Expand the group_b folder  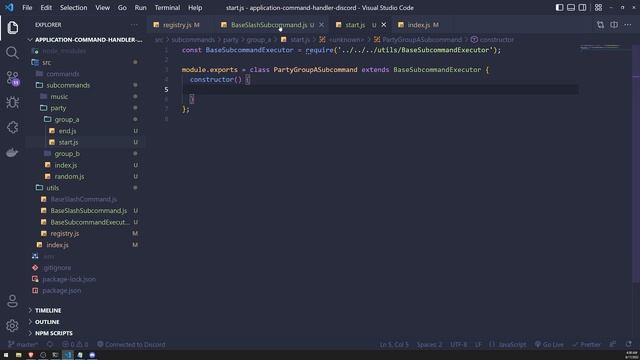coord(86,154)
